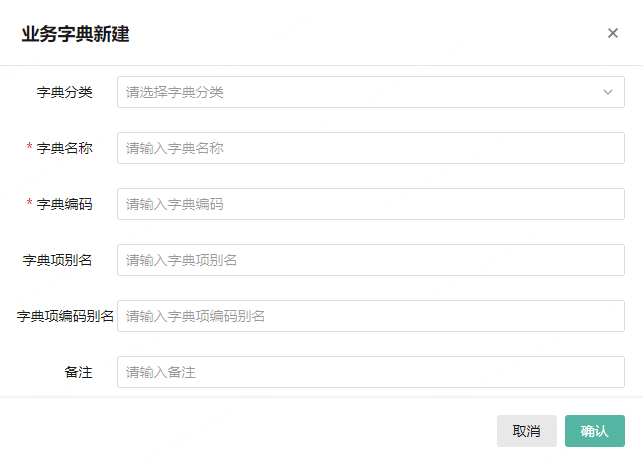
Task: Click the red asterisk beside 字典名称
Action: click(x=30, y=148)
